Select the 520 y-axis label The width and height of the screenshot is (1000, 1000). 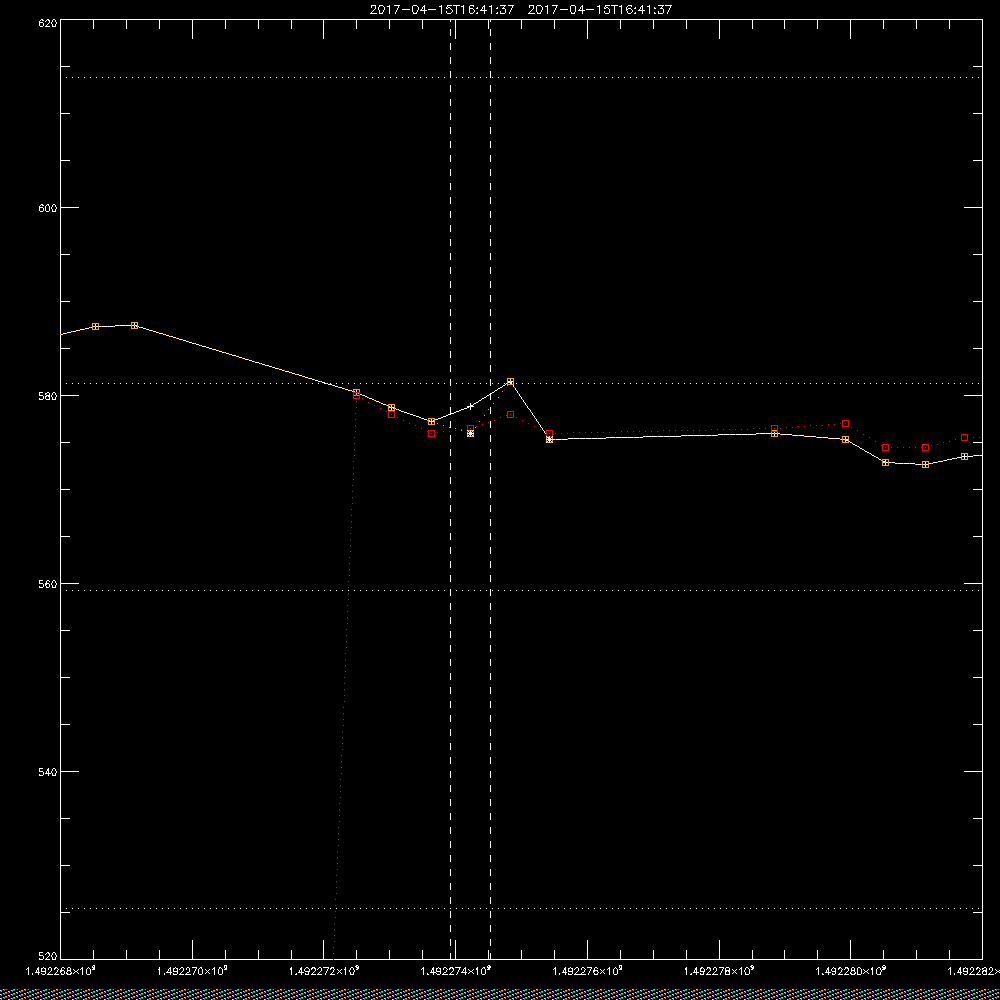(48, 957)
